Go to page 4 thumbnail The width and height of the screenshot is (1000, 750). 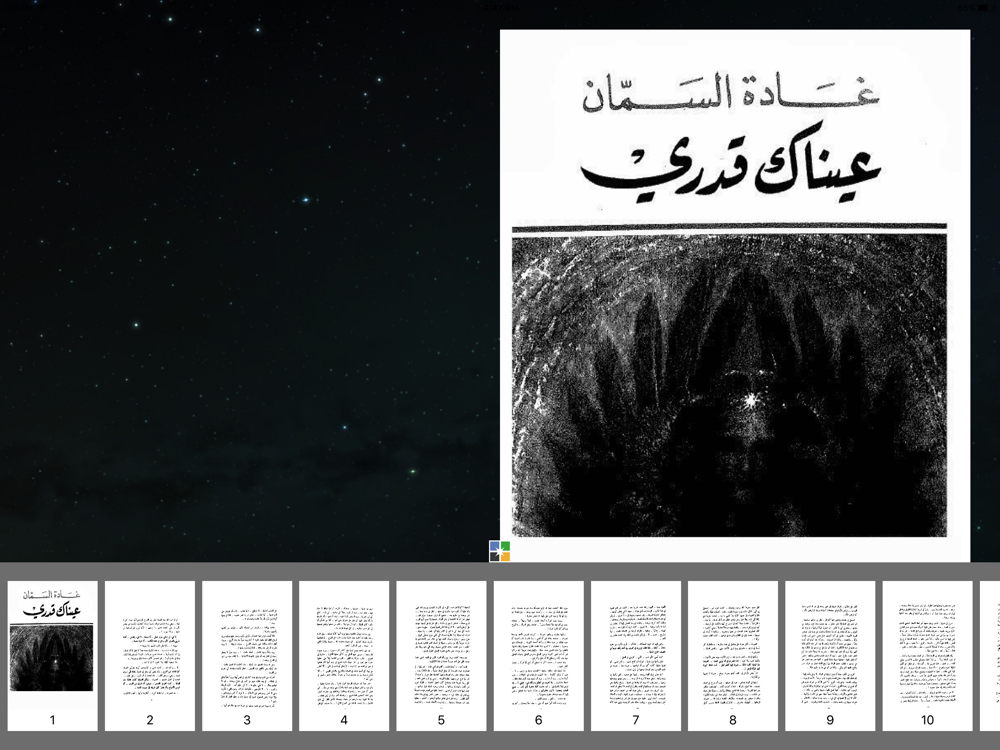[x=344, y=655]
